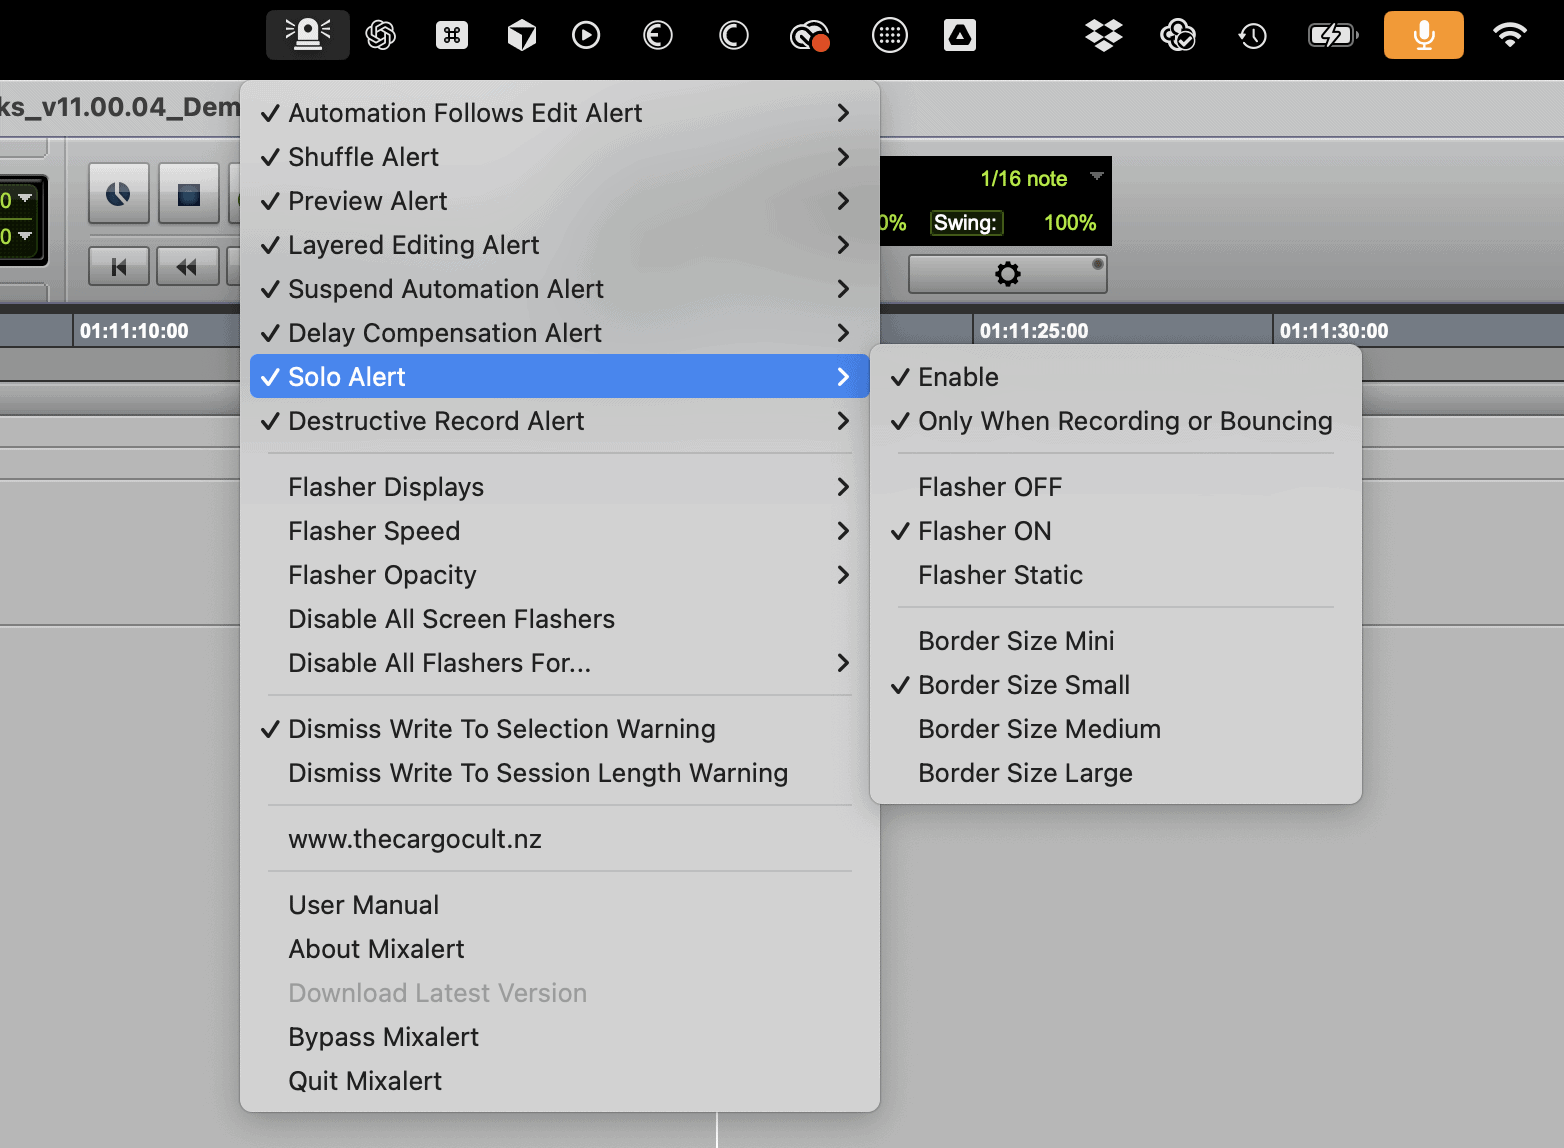Open the ChatGPT menu bar icon
1564x1148 pixels.
[381, 36]
